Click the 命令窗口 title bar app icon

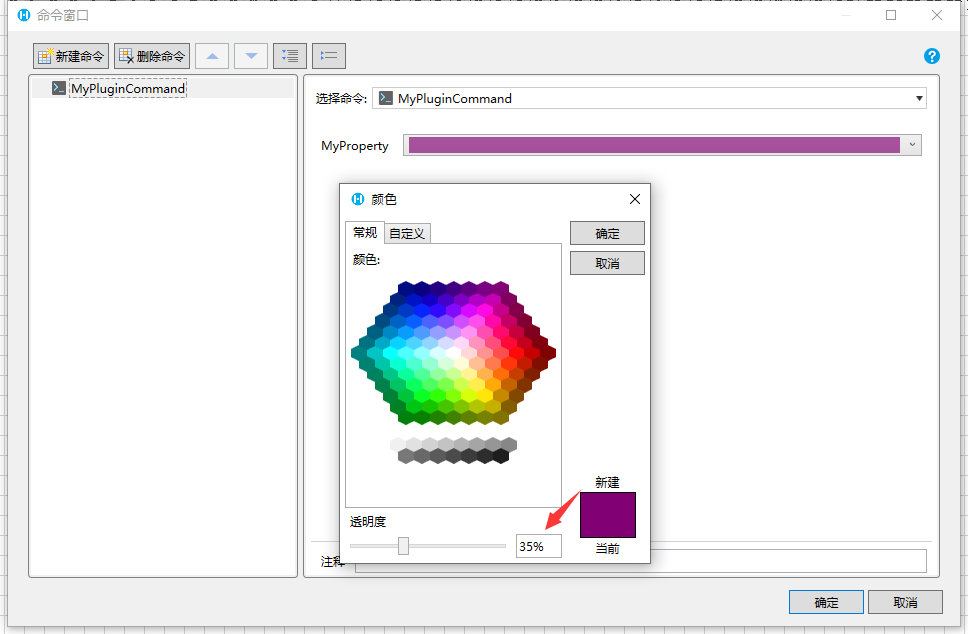point(23,15)
